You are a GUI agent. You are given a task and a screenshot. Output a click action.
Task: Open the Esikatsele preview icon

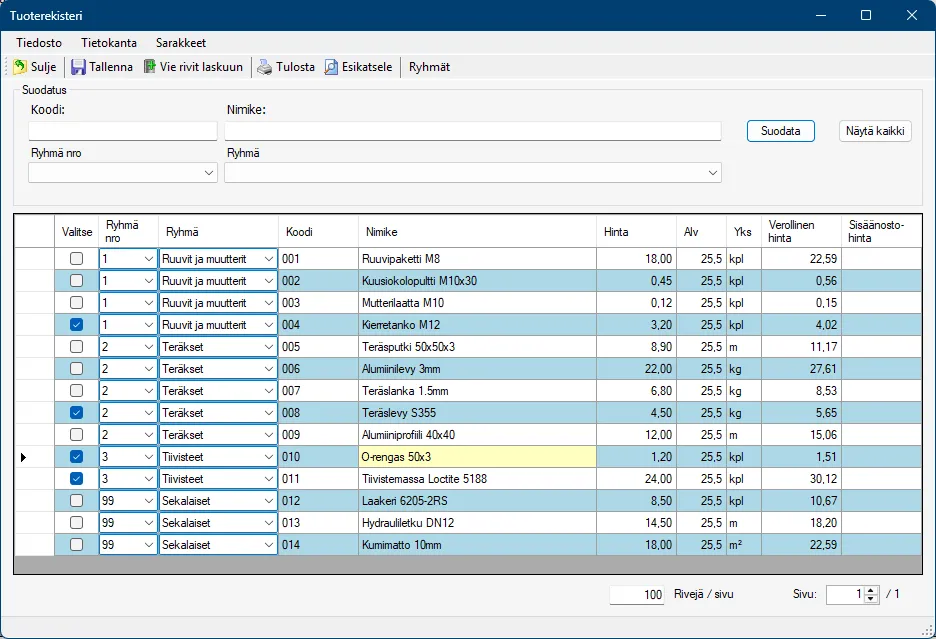point(332,67)
